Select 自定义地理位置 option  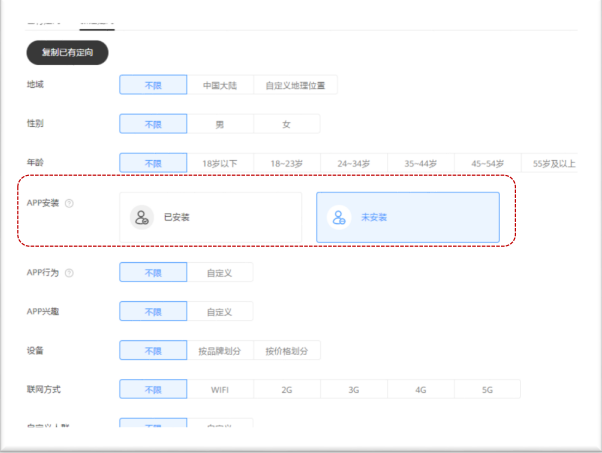point(295,85)
